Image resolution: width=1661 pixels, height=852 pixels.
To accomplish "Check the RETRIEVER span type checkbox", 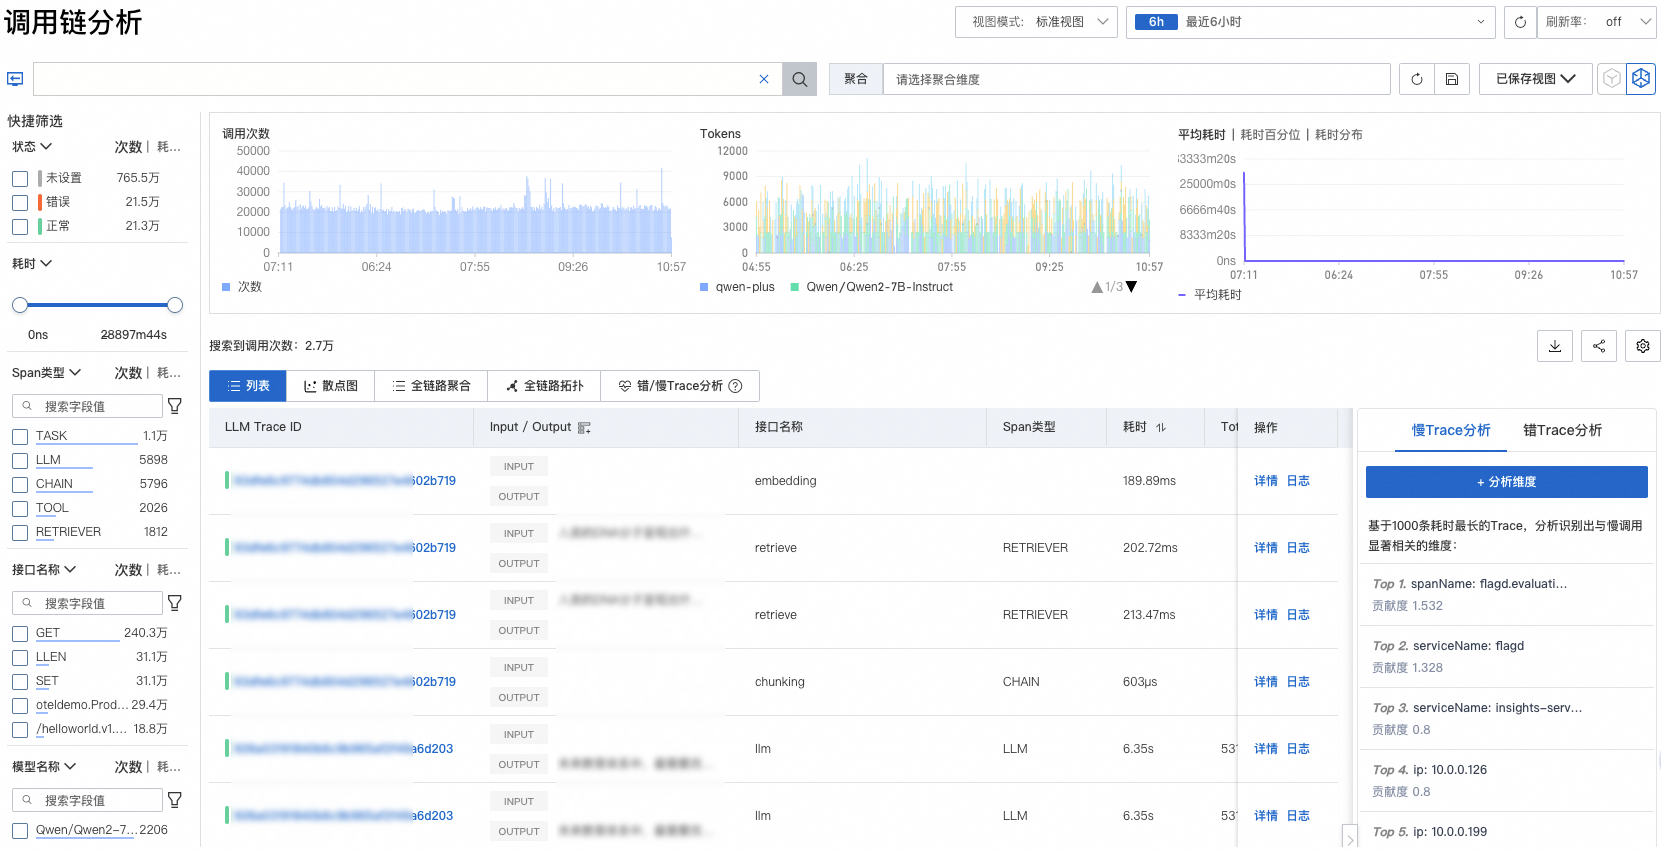I will pos(20,533).
